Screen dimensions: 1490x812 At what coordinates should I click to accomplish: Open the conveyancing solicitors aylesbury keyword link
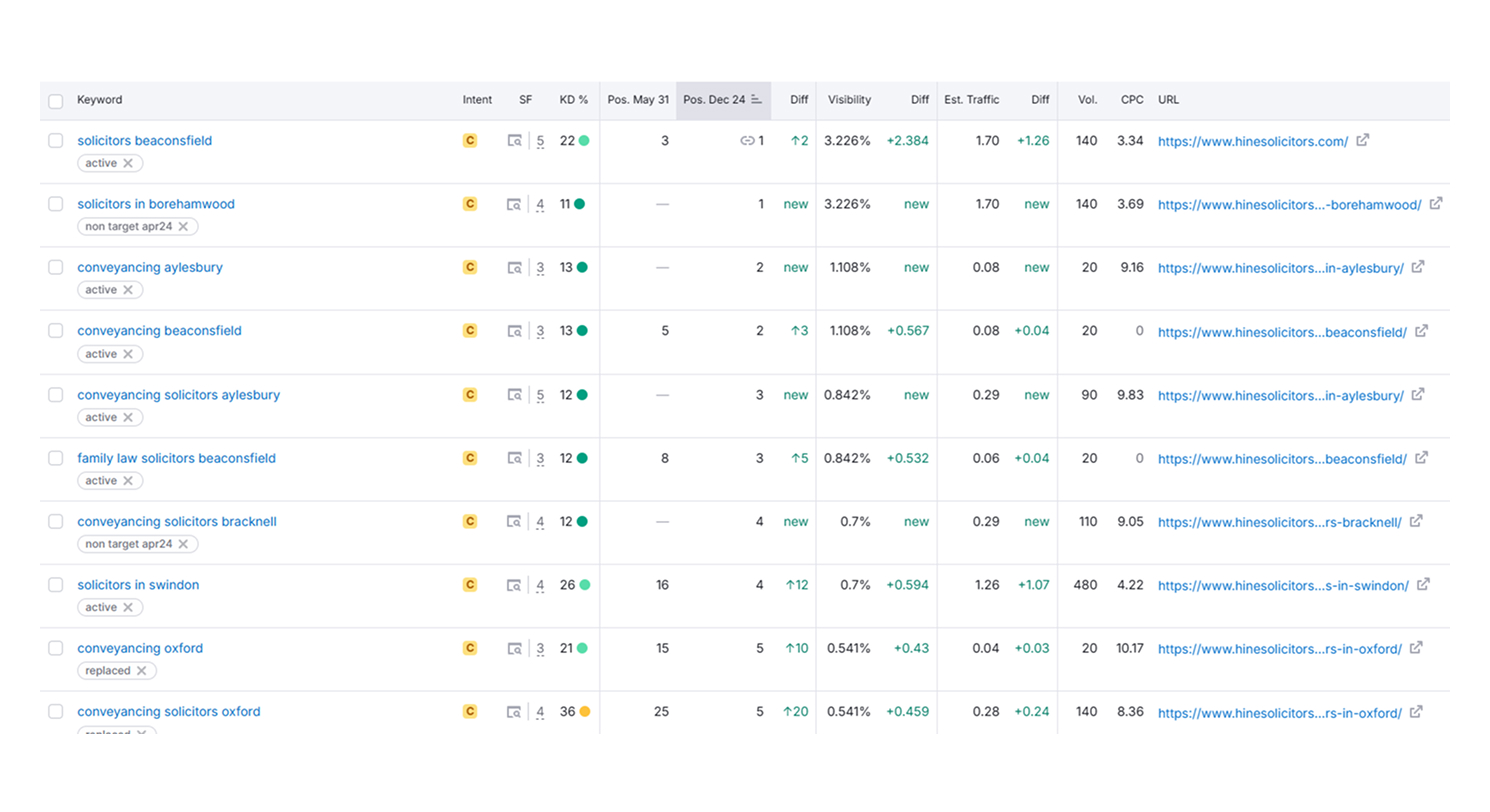click(x=178, y=395)
